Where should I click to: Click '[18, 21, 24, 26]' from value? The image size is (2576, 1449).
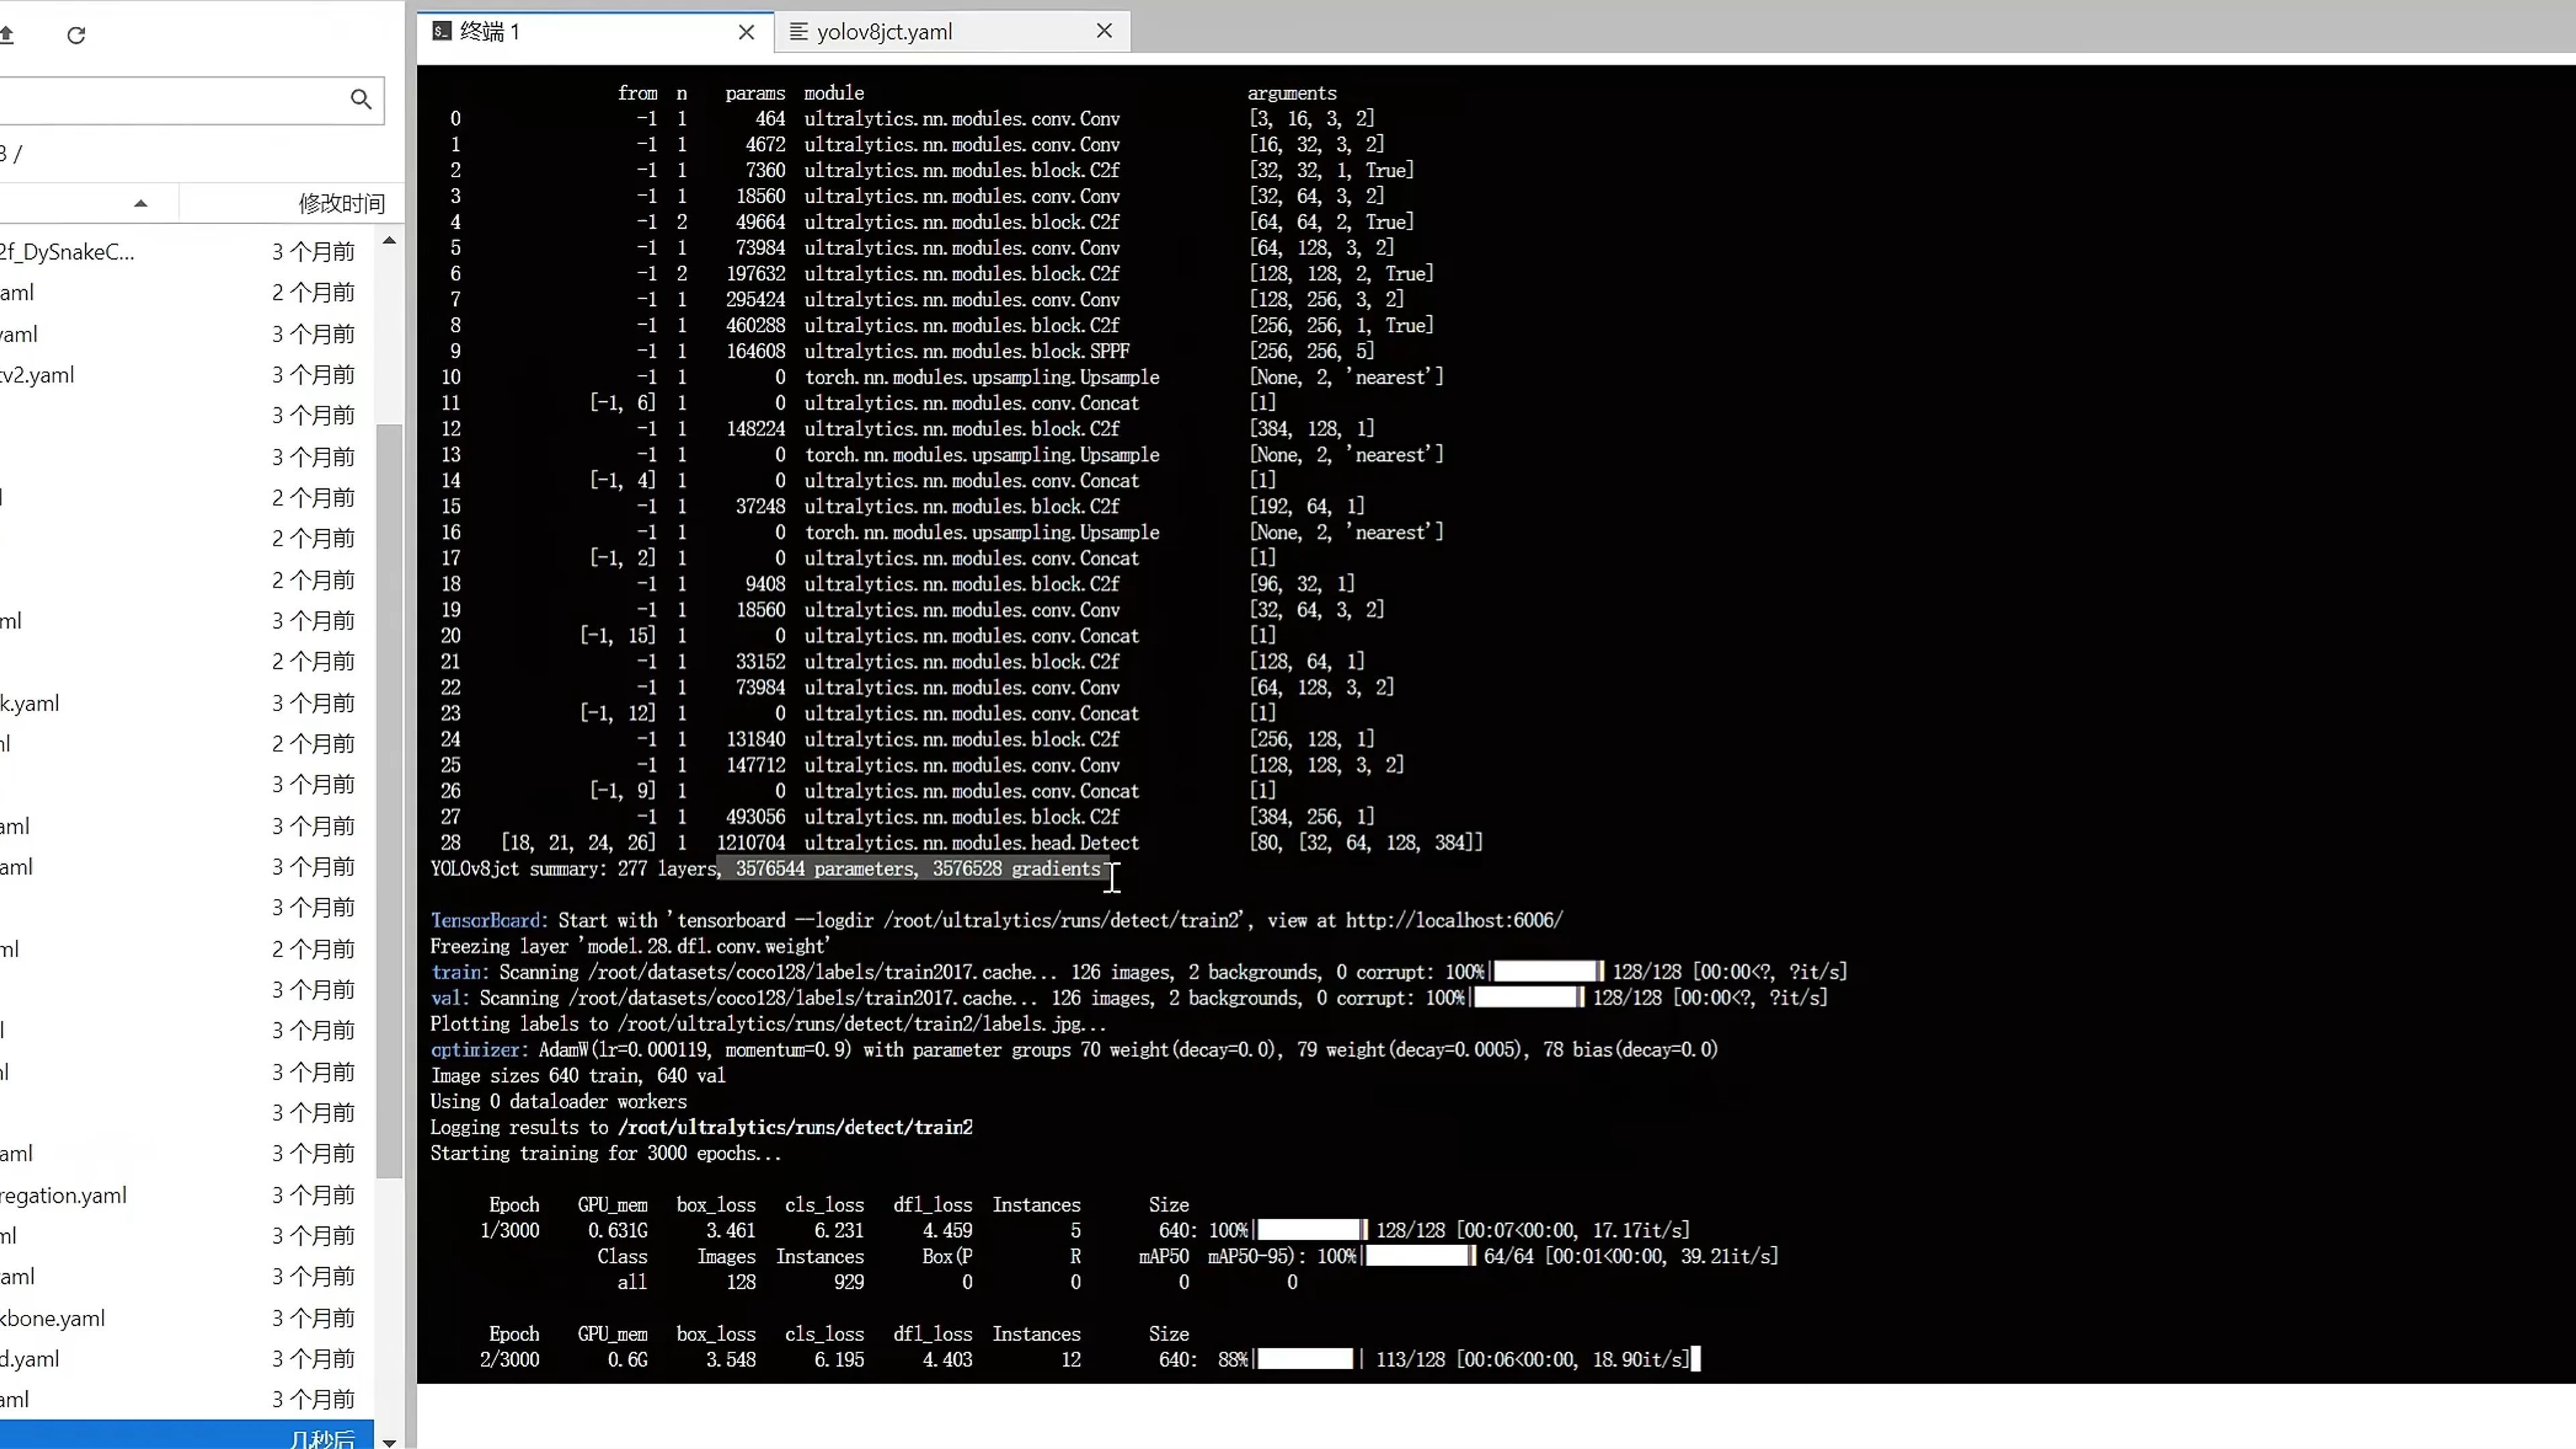[x=578, y=843]
